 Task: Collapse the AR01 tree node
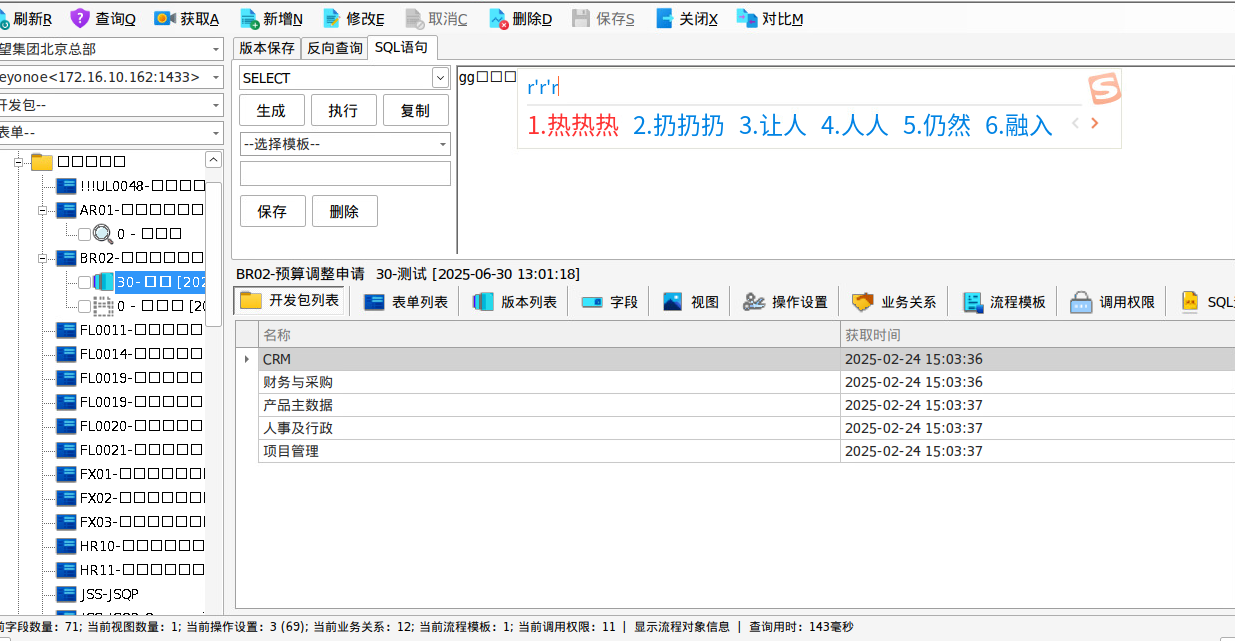[x=43, y=210]
